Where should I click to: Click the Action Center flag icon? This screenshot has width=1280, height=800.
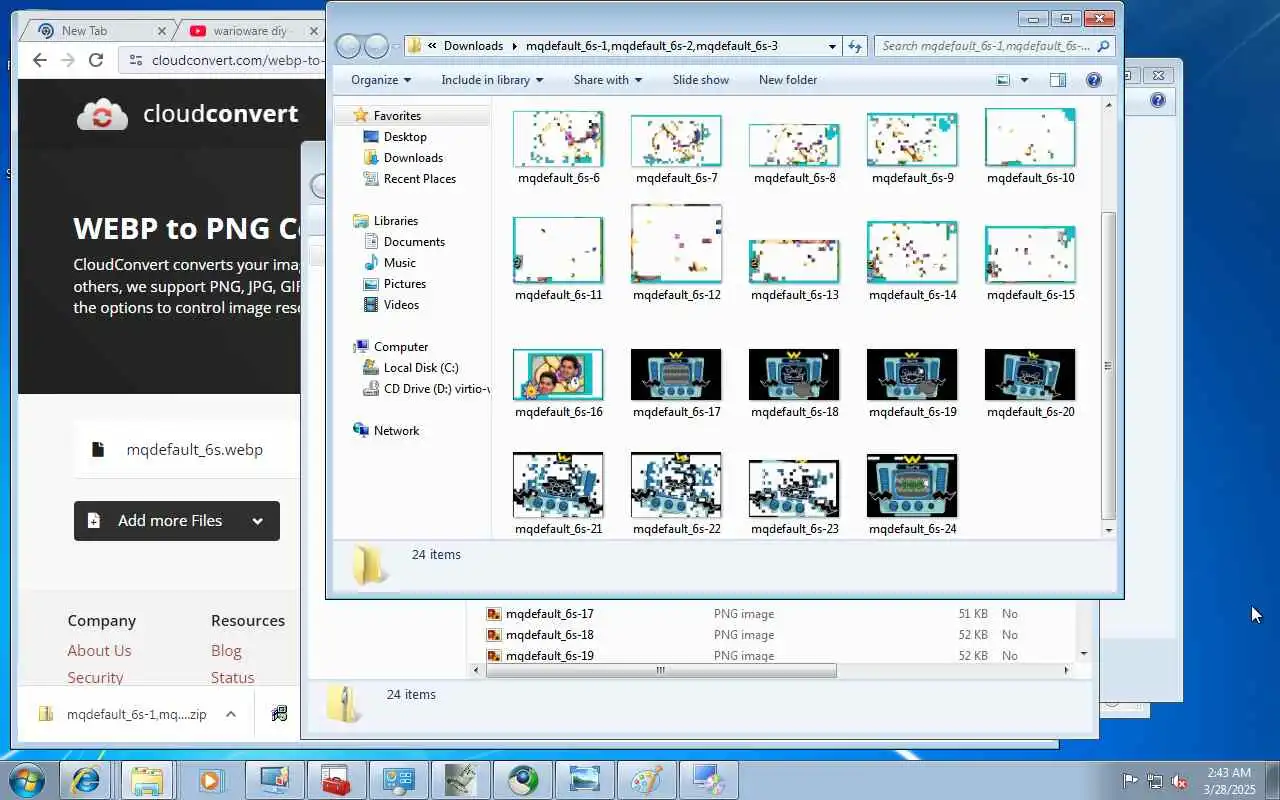[x=1130, y=781]
